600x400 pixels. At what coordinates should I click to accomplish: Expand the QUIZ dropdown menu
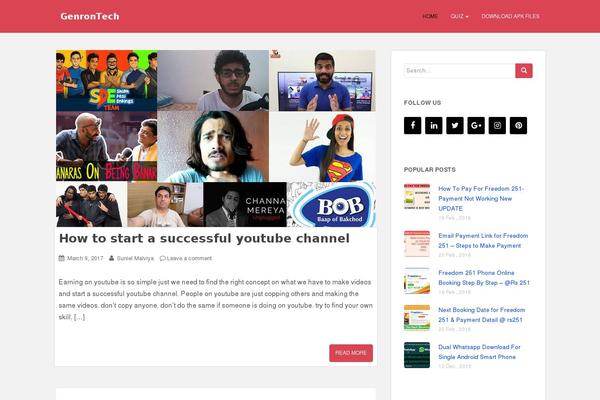point(459,16)
